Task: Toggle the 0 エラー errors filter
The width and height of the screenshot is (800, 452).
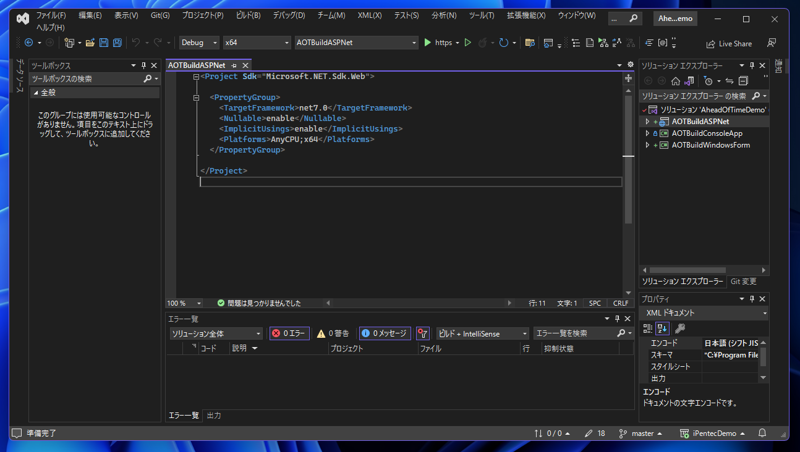Action: [x=289, y=334]
